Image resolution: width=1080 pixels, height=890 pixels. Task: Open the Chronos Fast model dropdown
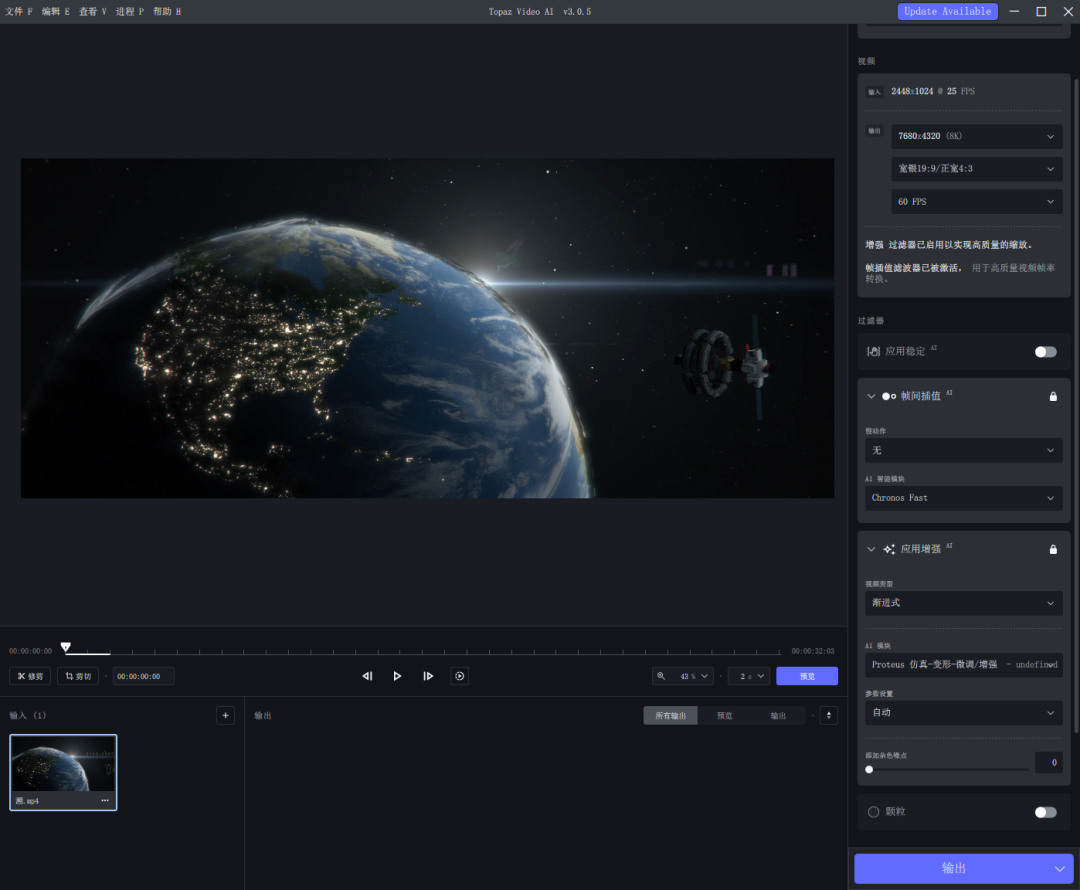pos(964,498)
